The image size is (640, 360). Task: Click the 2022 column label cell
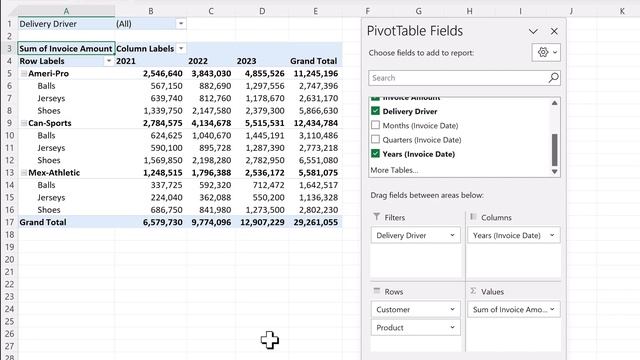coord(211,61)
